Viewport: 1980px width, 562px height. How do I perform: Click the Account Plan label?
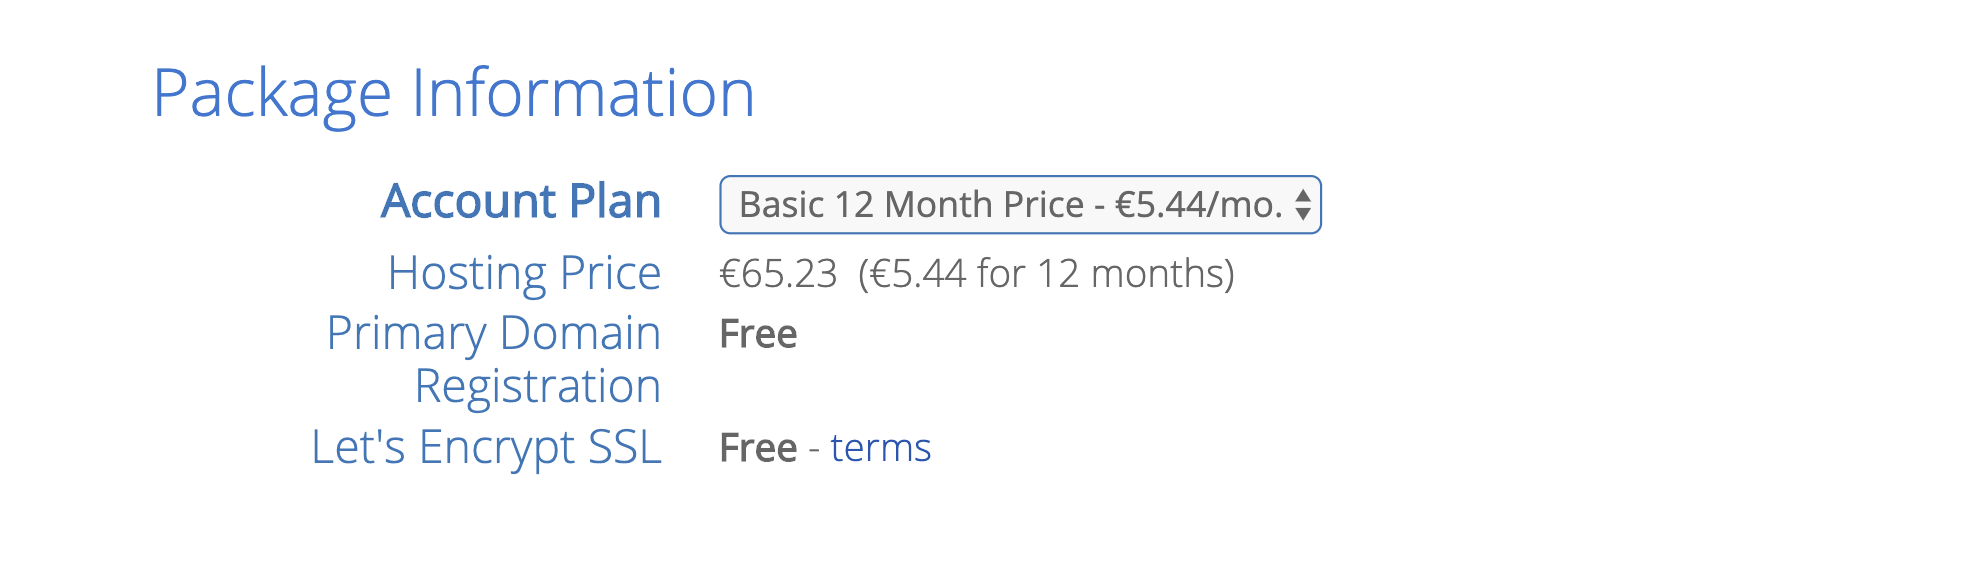click(x=521, y=202)
